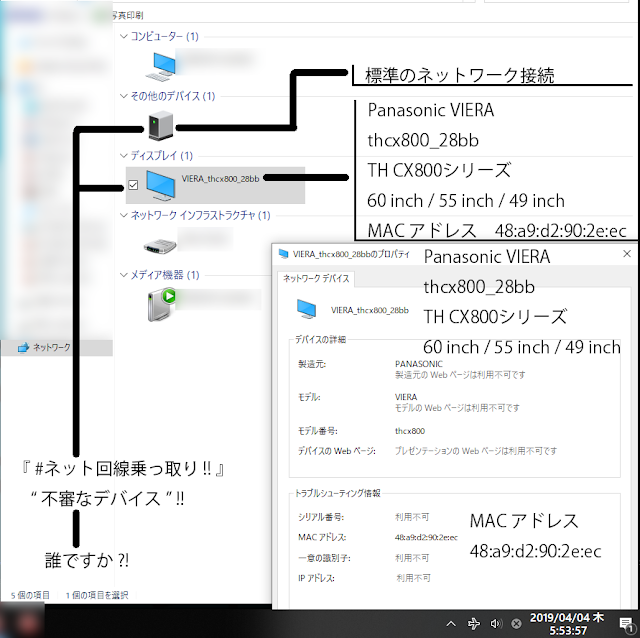640x638 pixels.
Task: Collapse the ディスプレイ (1) group
Action: click(124, 156)
